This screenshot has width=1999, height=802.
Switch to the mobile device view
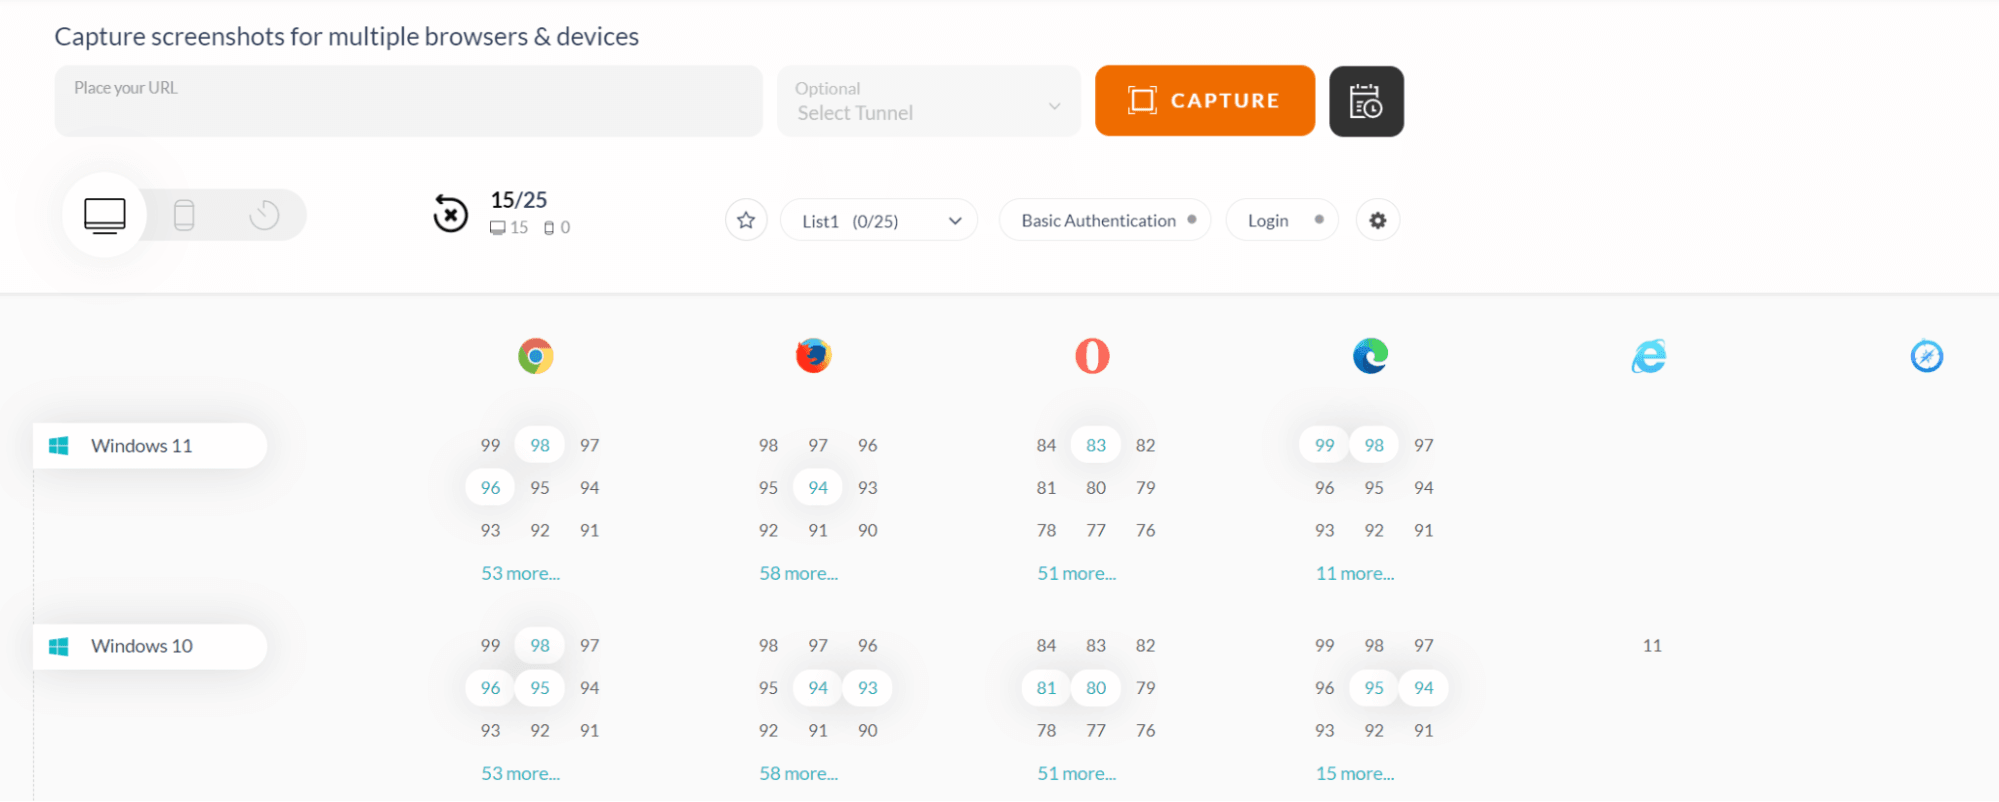coord(184,215)
